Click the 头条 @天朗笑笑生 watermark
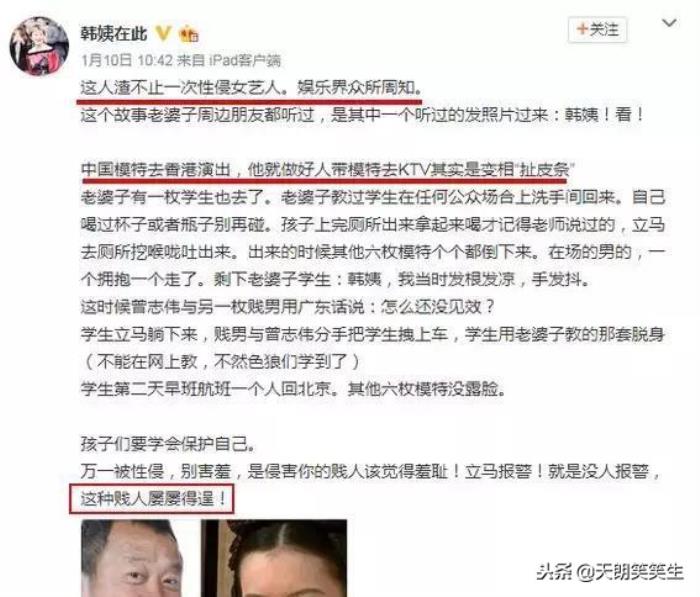 pos(610,572)
